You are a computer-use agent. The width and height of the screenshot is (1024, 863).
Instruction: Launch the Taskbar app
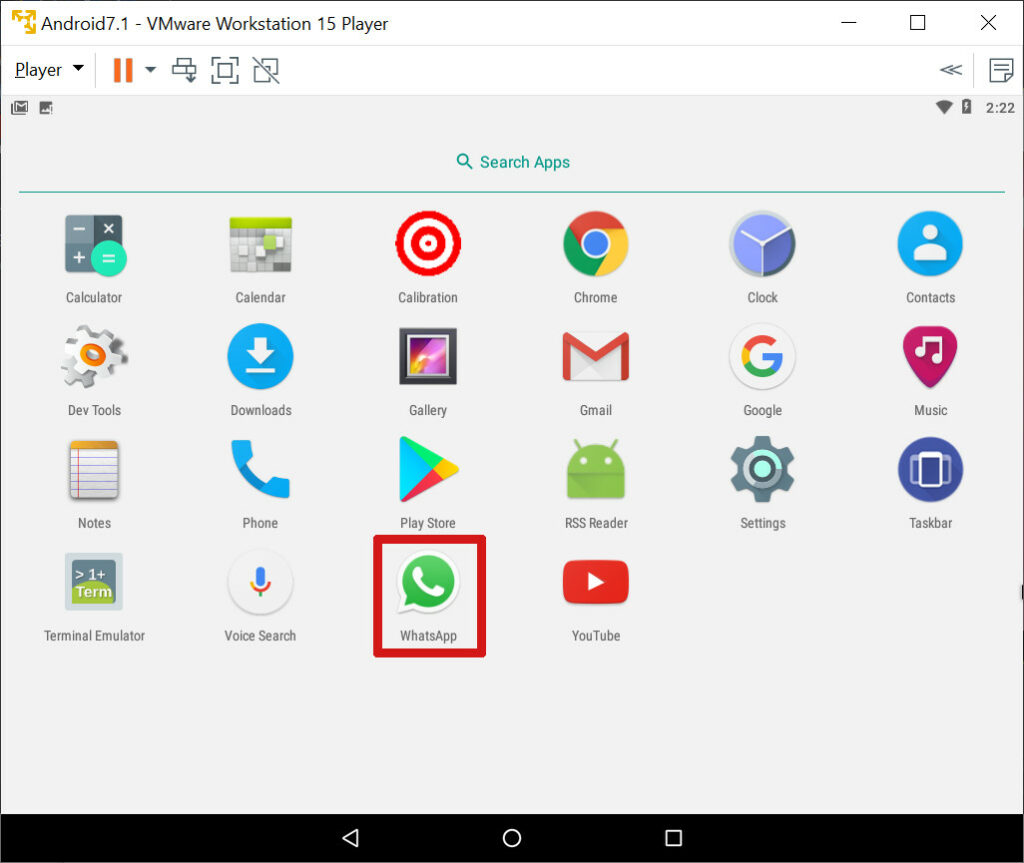930,470
